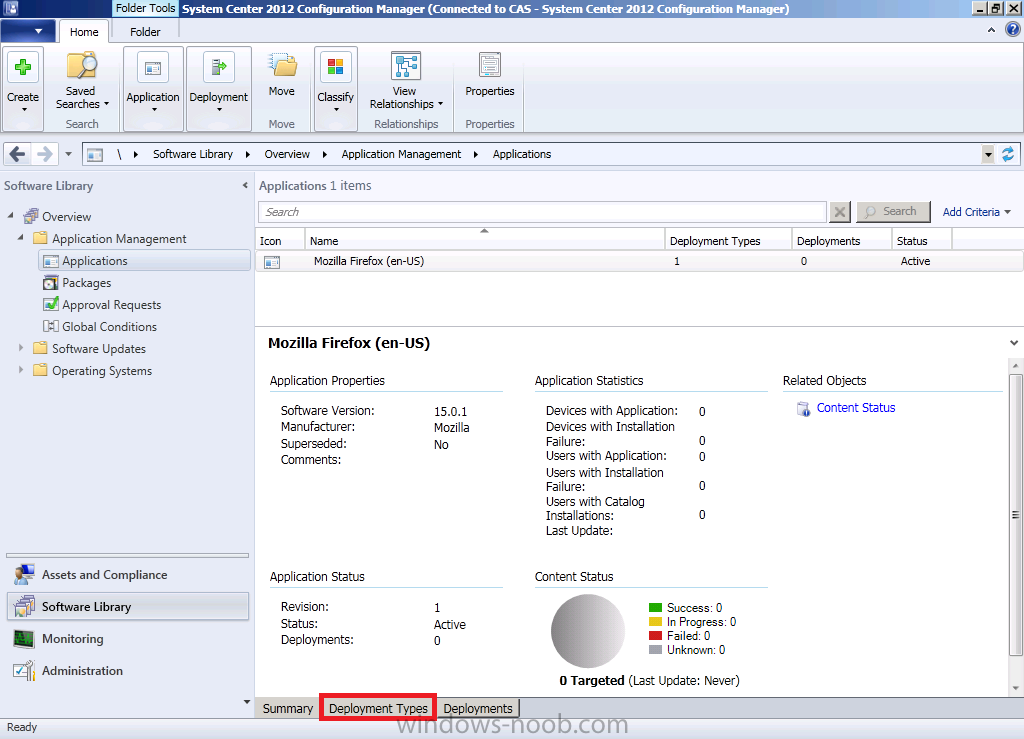This screenshot has width=1024, height=739.
Task: Open the Deployments tab
Action: coord(478,708)
